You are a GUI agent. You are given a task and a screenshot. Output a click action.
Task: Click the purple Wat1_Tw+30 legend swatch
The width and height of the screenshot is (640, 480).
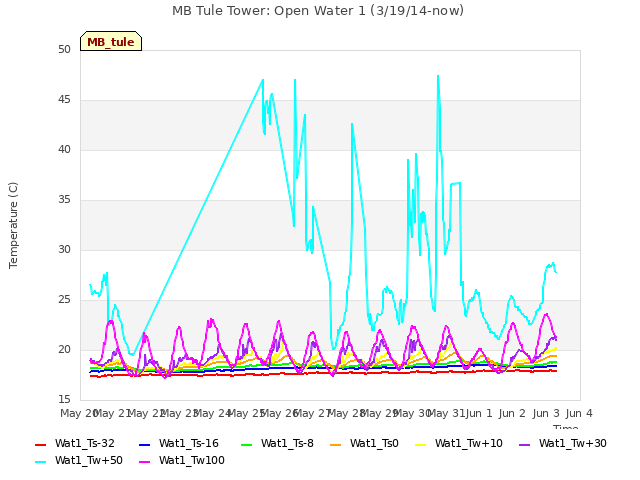pyautogui.click(x=524, y=445)
